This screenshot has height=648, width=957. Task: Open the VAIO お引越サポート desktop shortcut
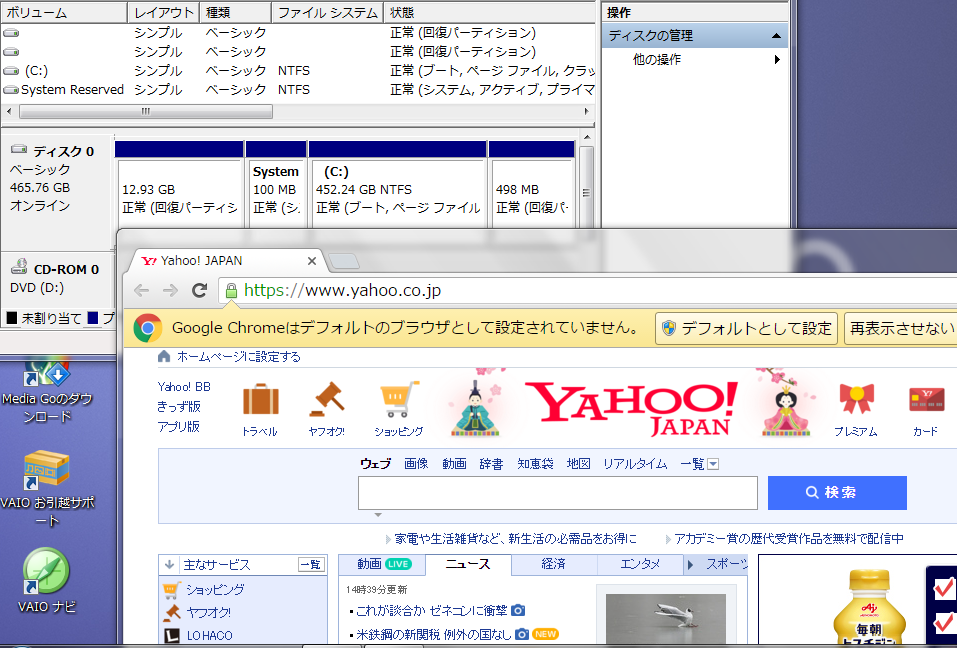pyautogui.click(x=47, y=488)
